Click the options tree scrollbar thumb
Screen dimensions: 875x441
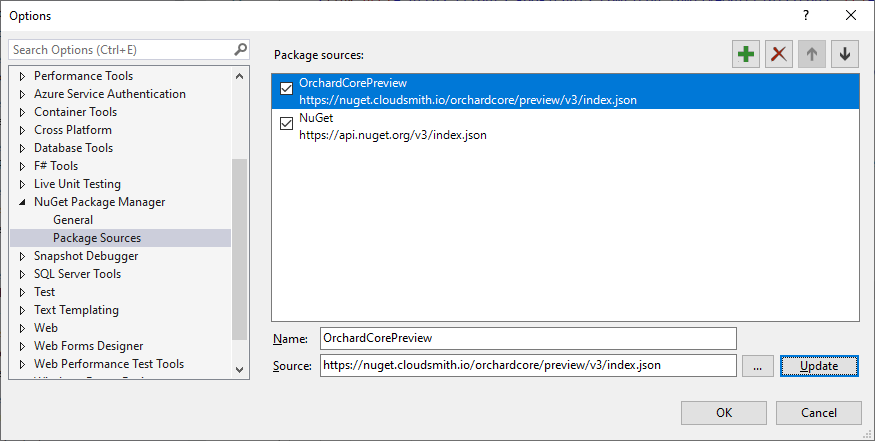(x=239, y=250)
